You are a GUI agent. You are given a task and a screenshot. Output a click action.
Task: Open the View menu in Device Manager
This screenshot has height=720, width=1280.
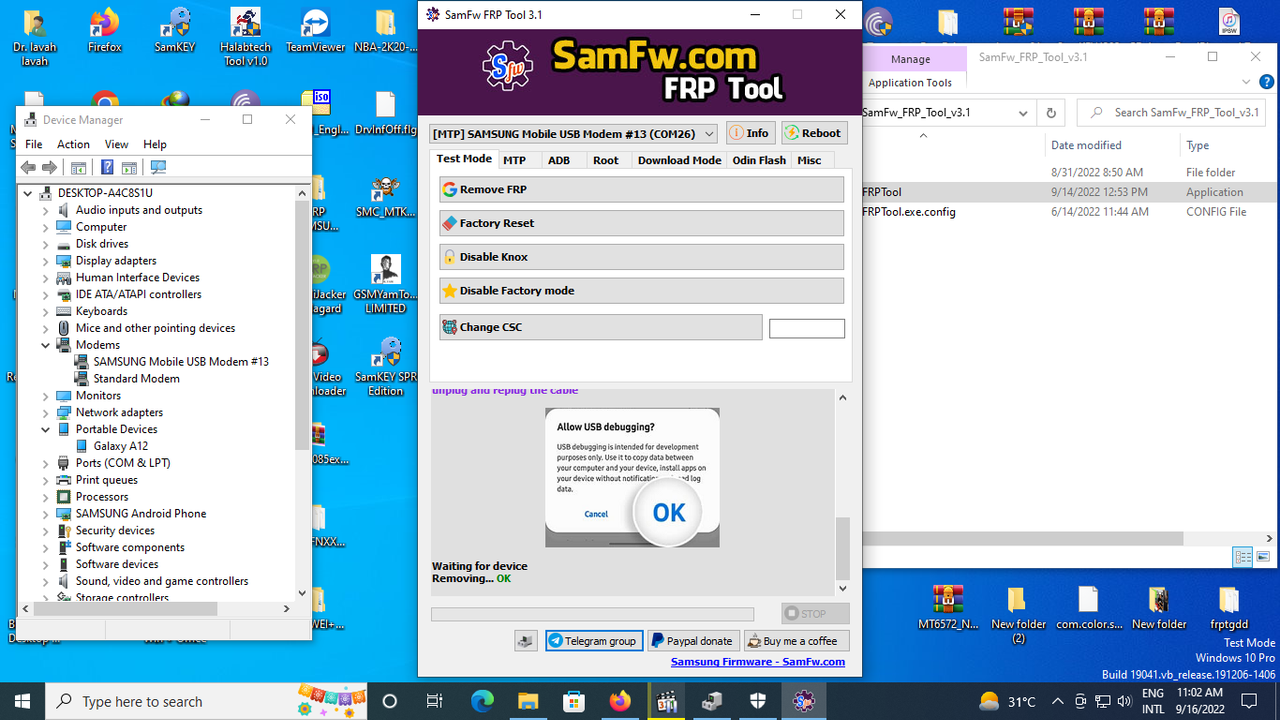click(x=117, y=144)
